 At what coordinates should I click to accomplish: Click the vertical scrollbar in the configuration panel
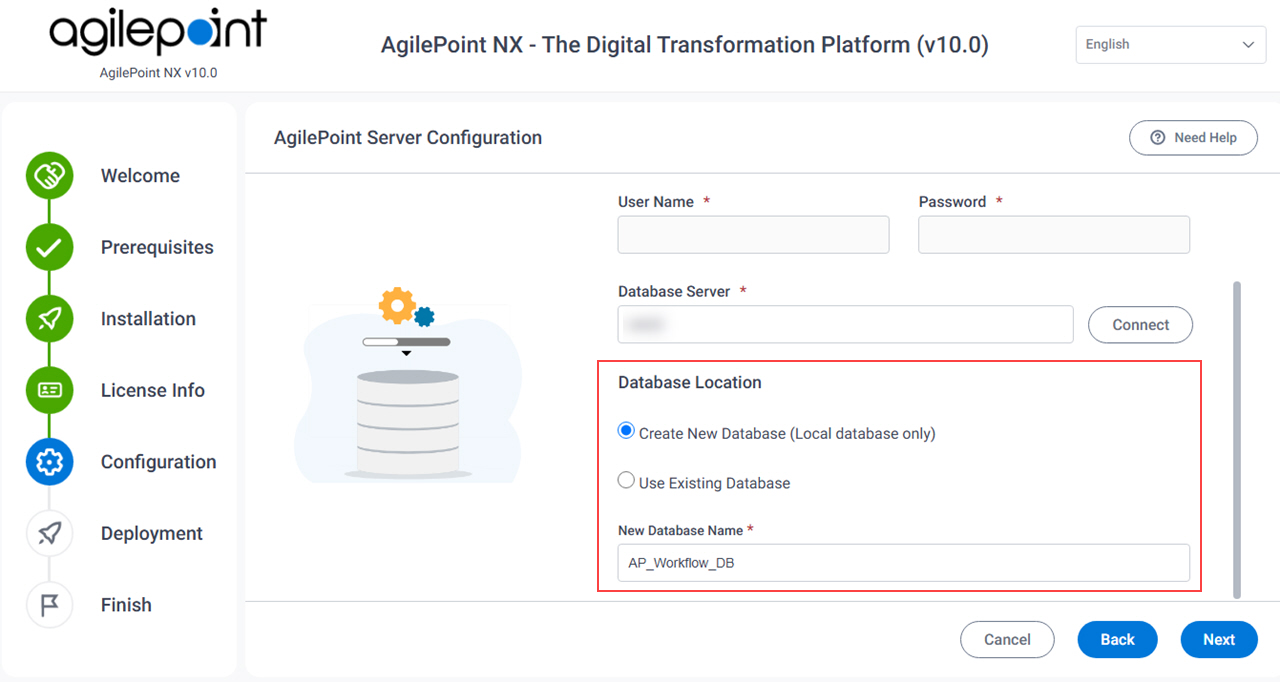pyautogui.click(x=1237, y=440)
